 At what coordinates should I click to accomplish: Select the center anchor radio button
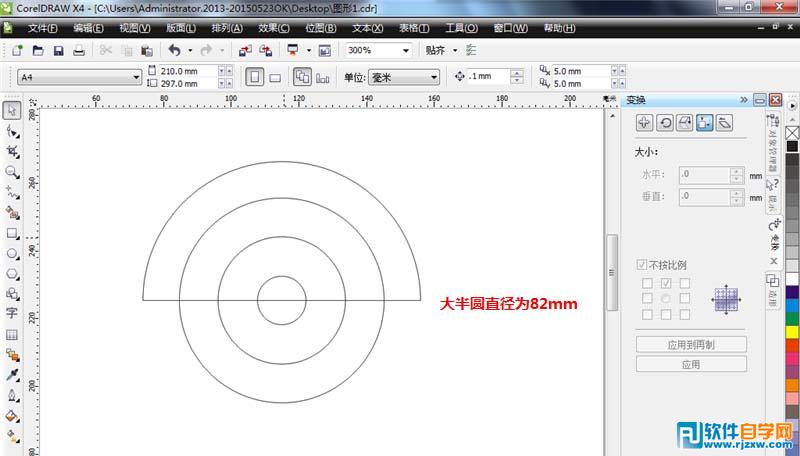point(666,298)
